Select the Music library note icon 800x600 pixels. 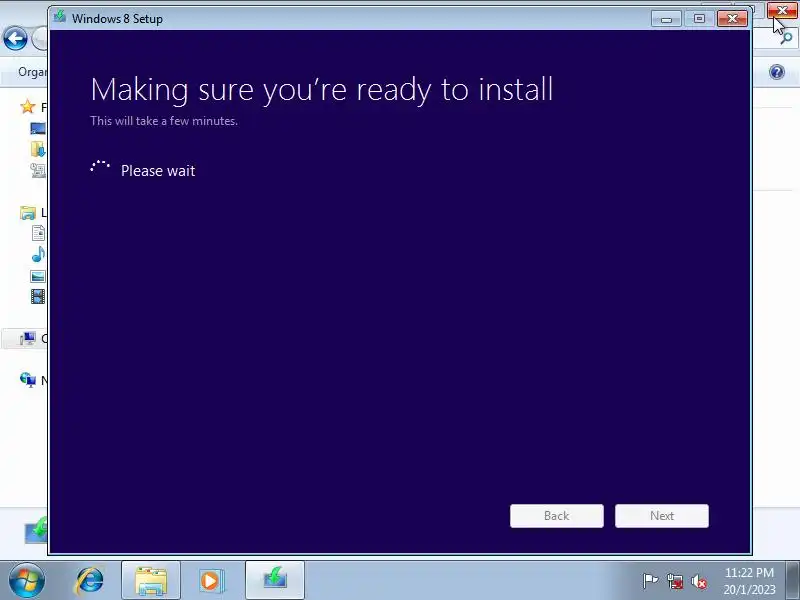38,254
